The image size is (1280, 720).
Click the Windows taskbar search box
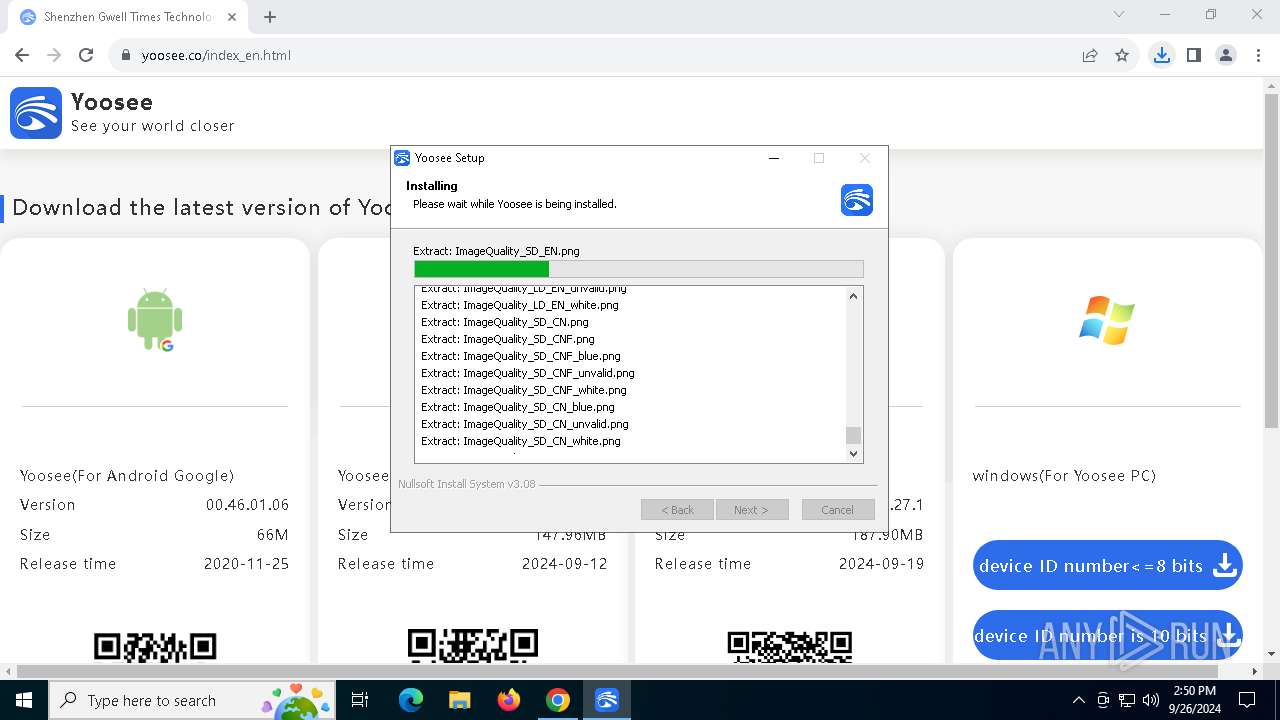click(190, 700)
